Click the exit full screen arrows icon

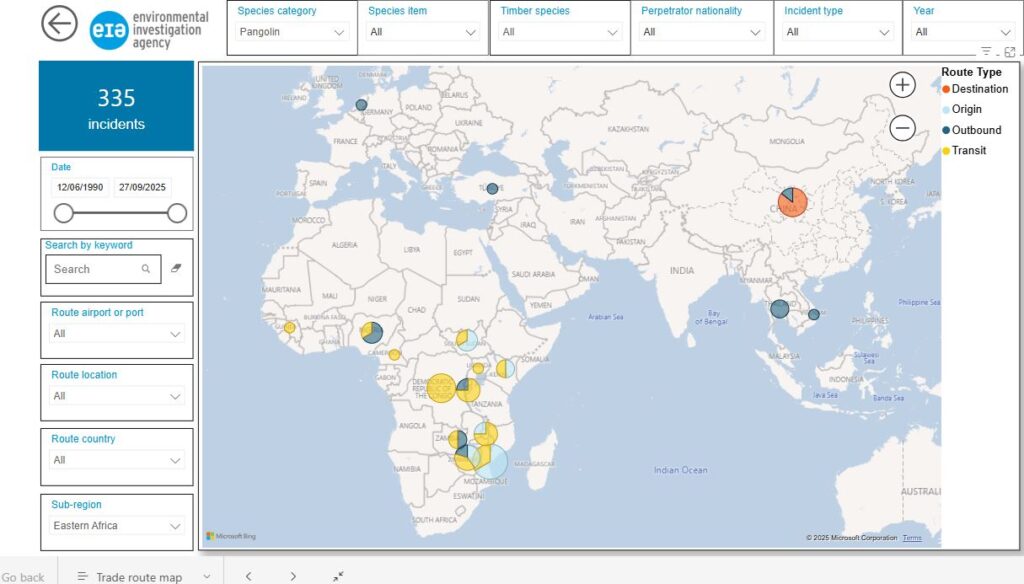pos(338,576)
